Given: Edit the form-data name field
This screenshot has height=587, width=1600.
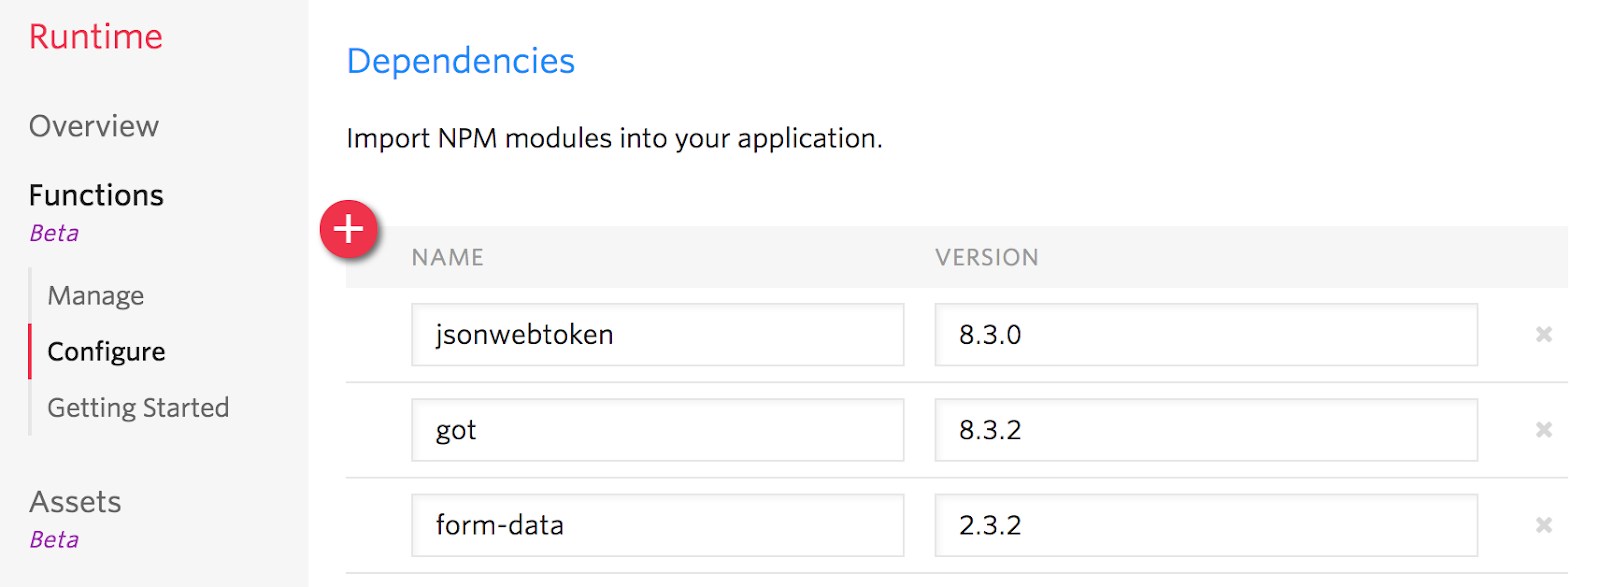Looking at the screenshot, I should (x=658, y=525).
